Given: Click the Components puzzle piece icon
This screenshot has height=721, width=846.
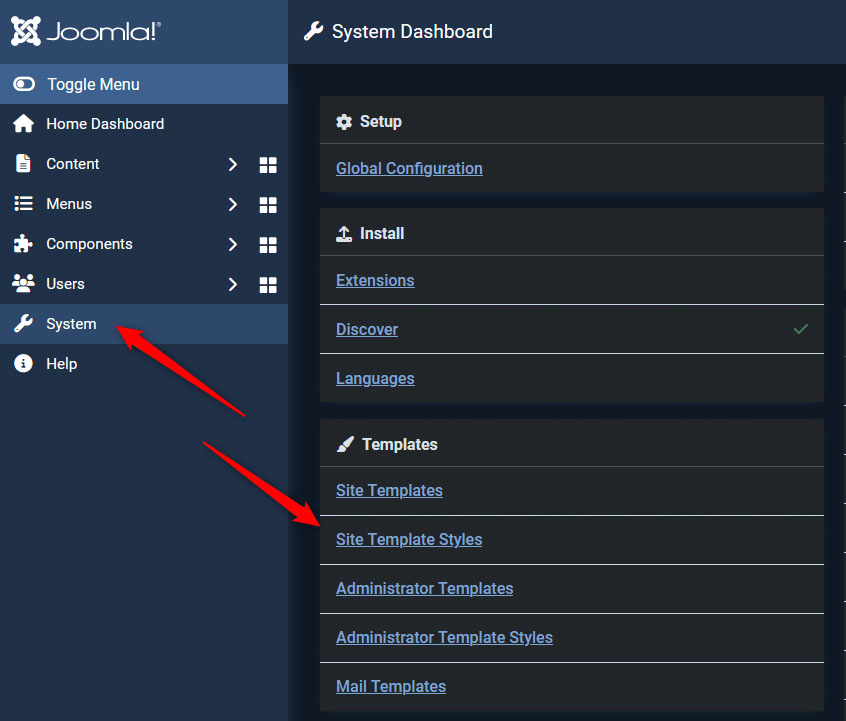Looking at the screenshot, I should (22, 243).
